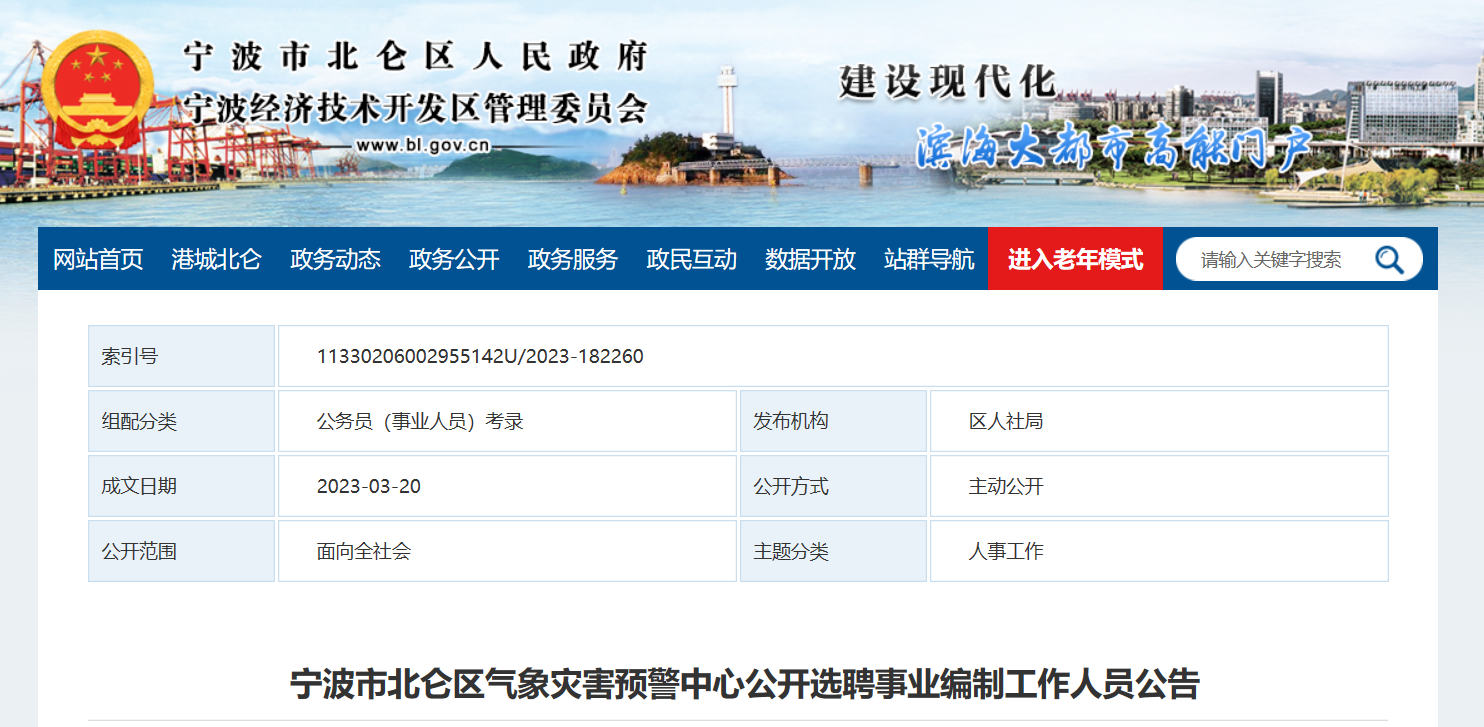
Task: Focus the 请输入关键字搜索 search field
Action: point(1271,260)
